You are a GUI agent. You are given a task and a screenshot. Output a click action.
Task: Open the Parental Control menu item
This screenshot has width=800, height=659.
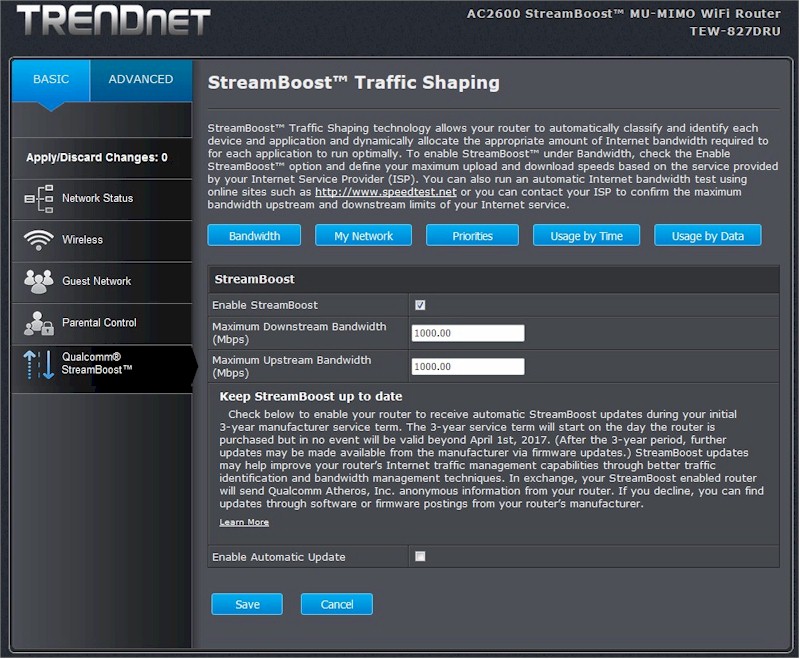(102, 323)
